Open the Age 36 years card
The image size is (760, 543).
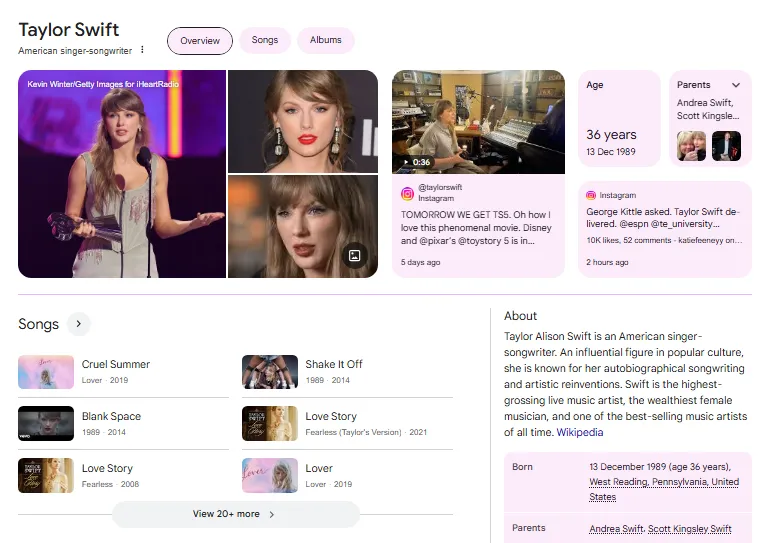coord(619,119)
